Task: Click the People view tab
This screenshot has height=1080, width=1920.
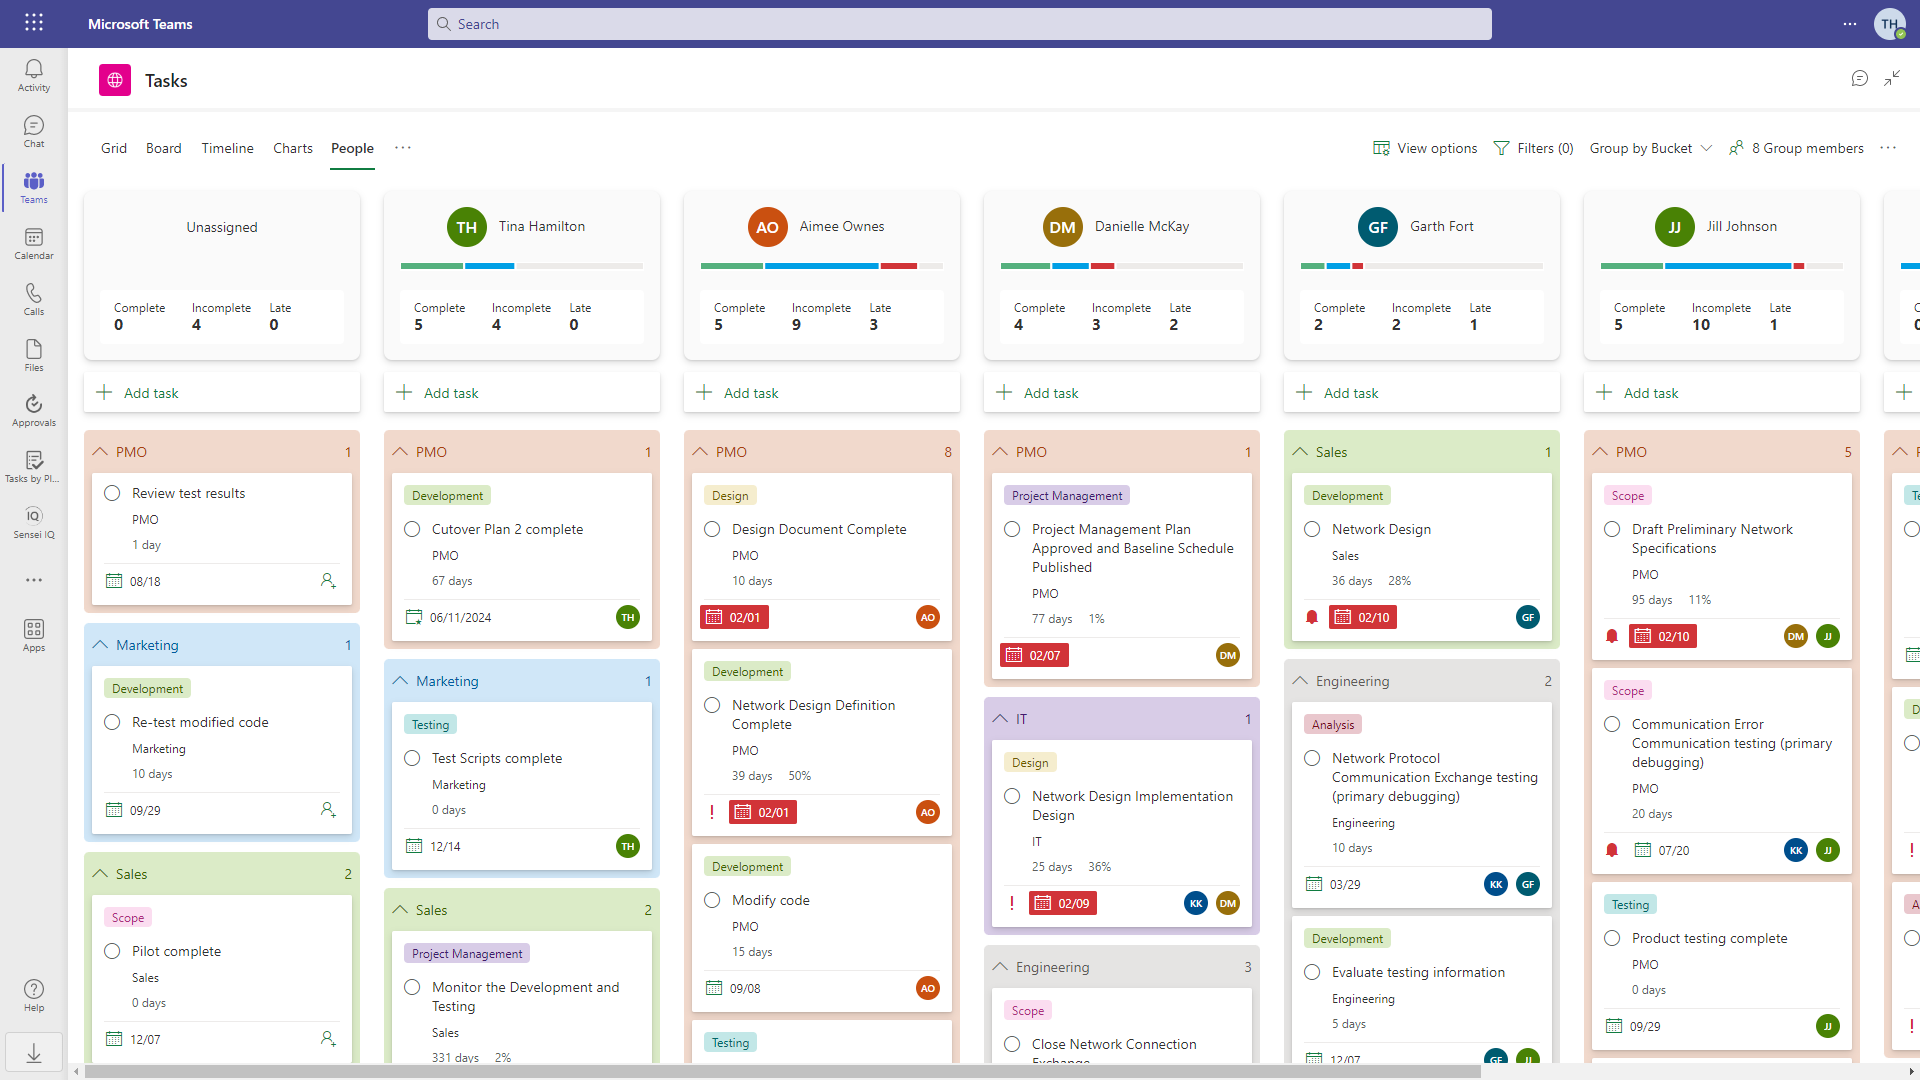Action: 351,148
